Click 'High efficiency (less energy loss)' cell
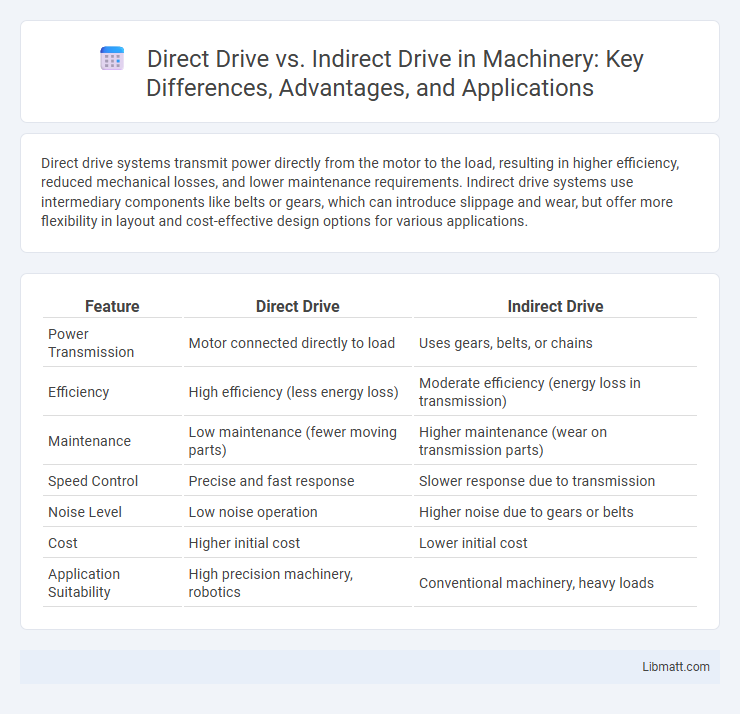 tap(298, 392)
